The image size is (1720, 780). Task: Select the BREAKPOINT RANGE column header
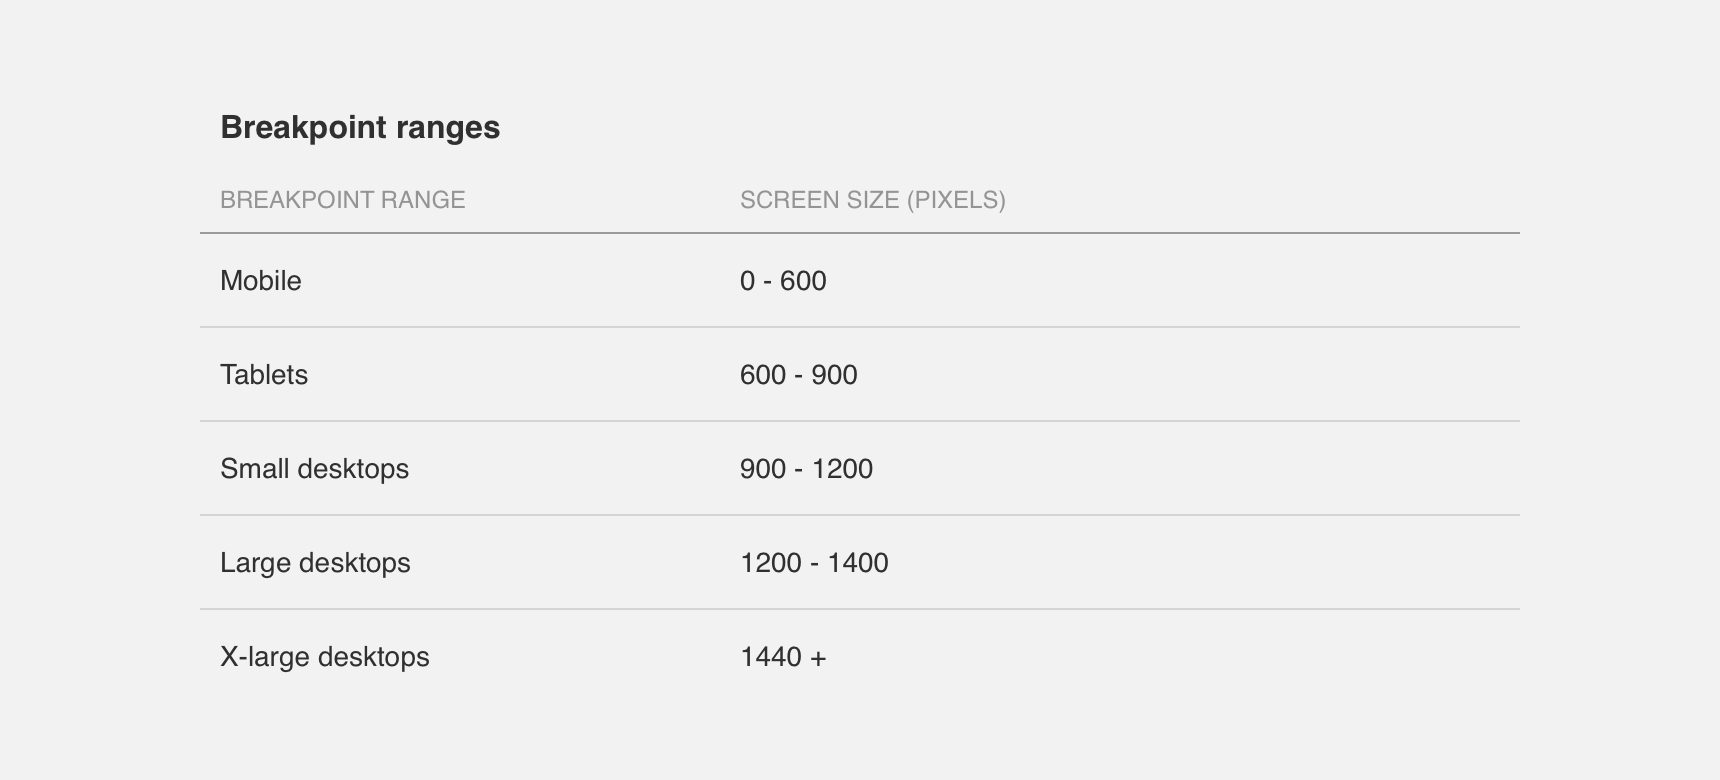[x=343, y=200]
